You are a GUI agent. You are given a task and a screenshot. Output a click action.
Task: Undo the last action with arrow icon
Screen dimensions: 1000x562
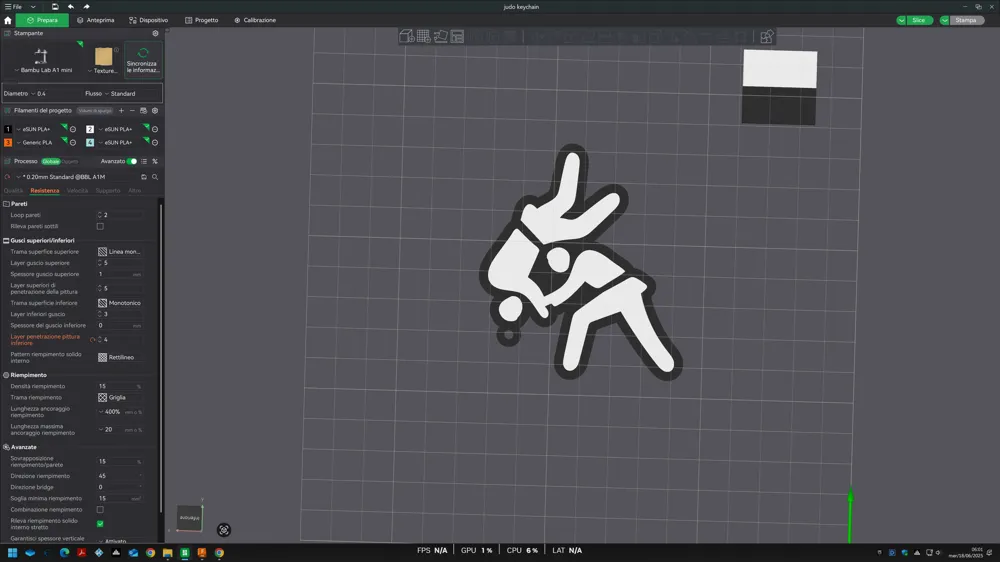(x=71, y=6)
